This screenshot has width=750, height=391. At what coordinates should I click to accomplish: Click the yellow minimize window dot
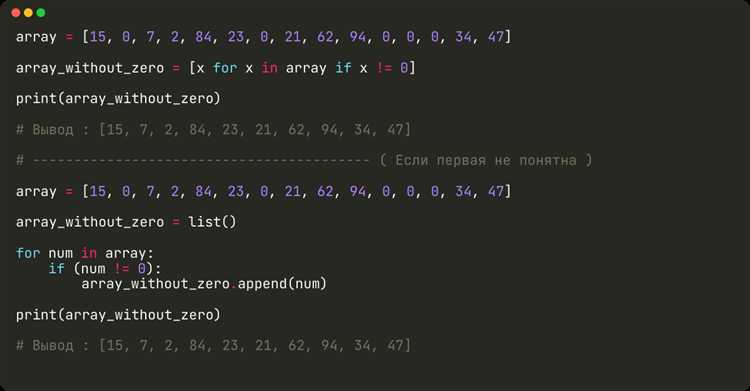[x=28, y=13]
